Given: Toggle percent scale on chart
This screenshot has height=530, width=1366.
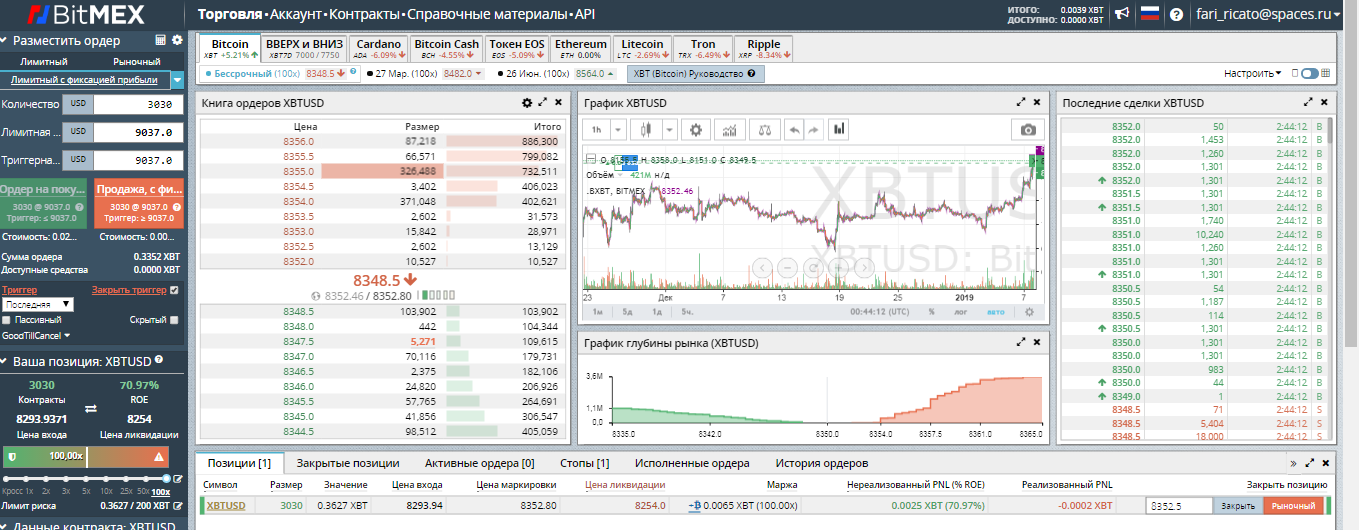Looking at the screenshot, I should (x=931, y=312).
